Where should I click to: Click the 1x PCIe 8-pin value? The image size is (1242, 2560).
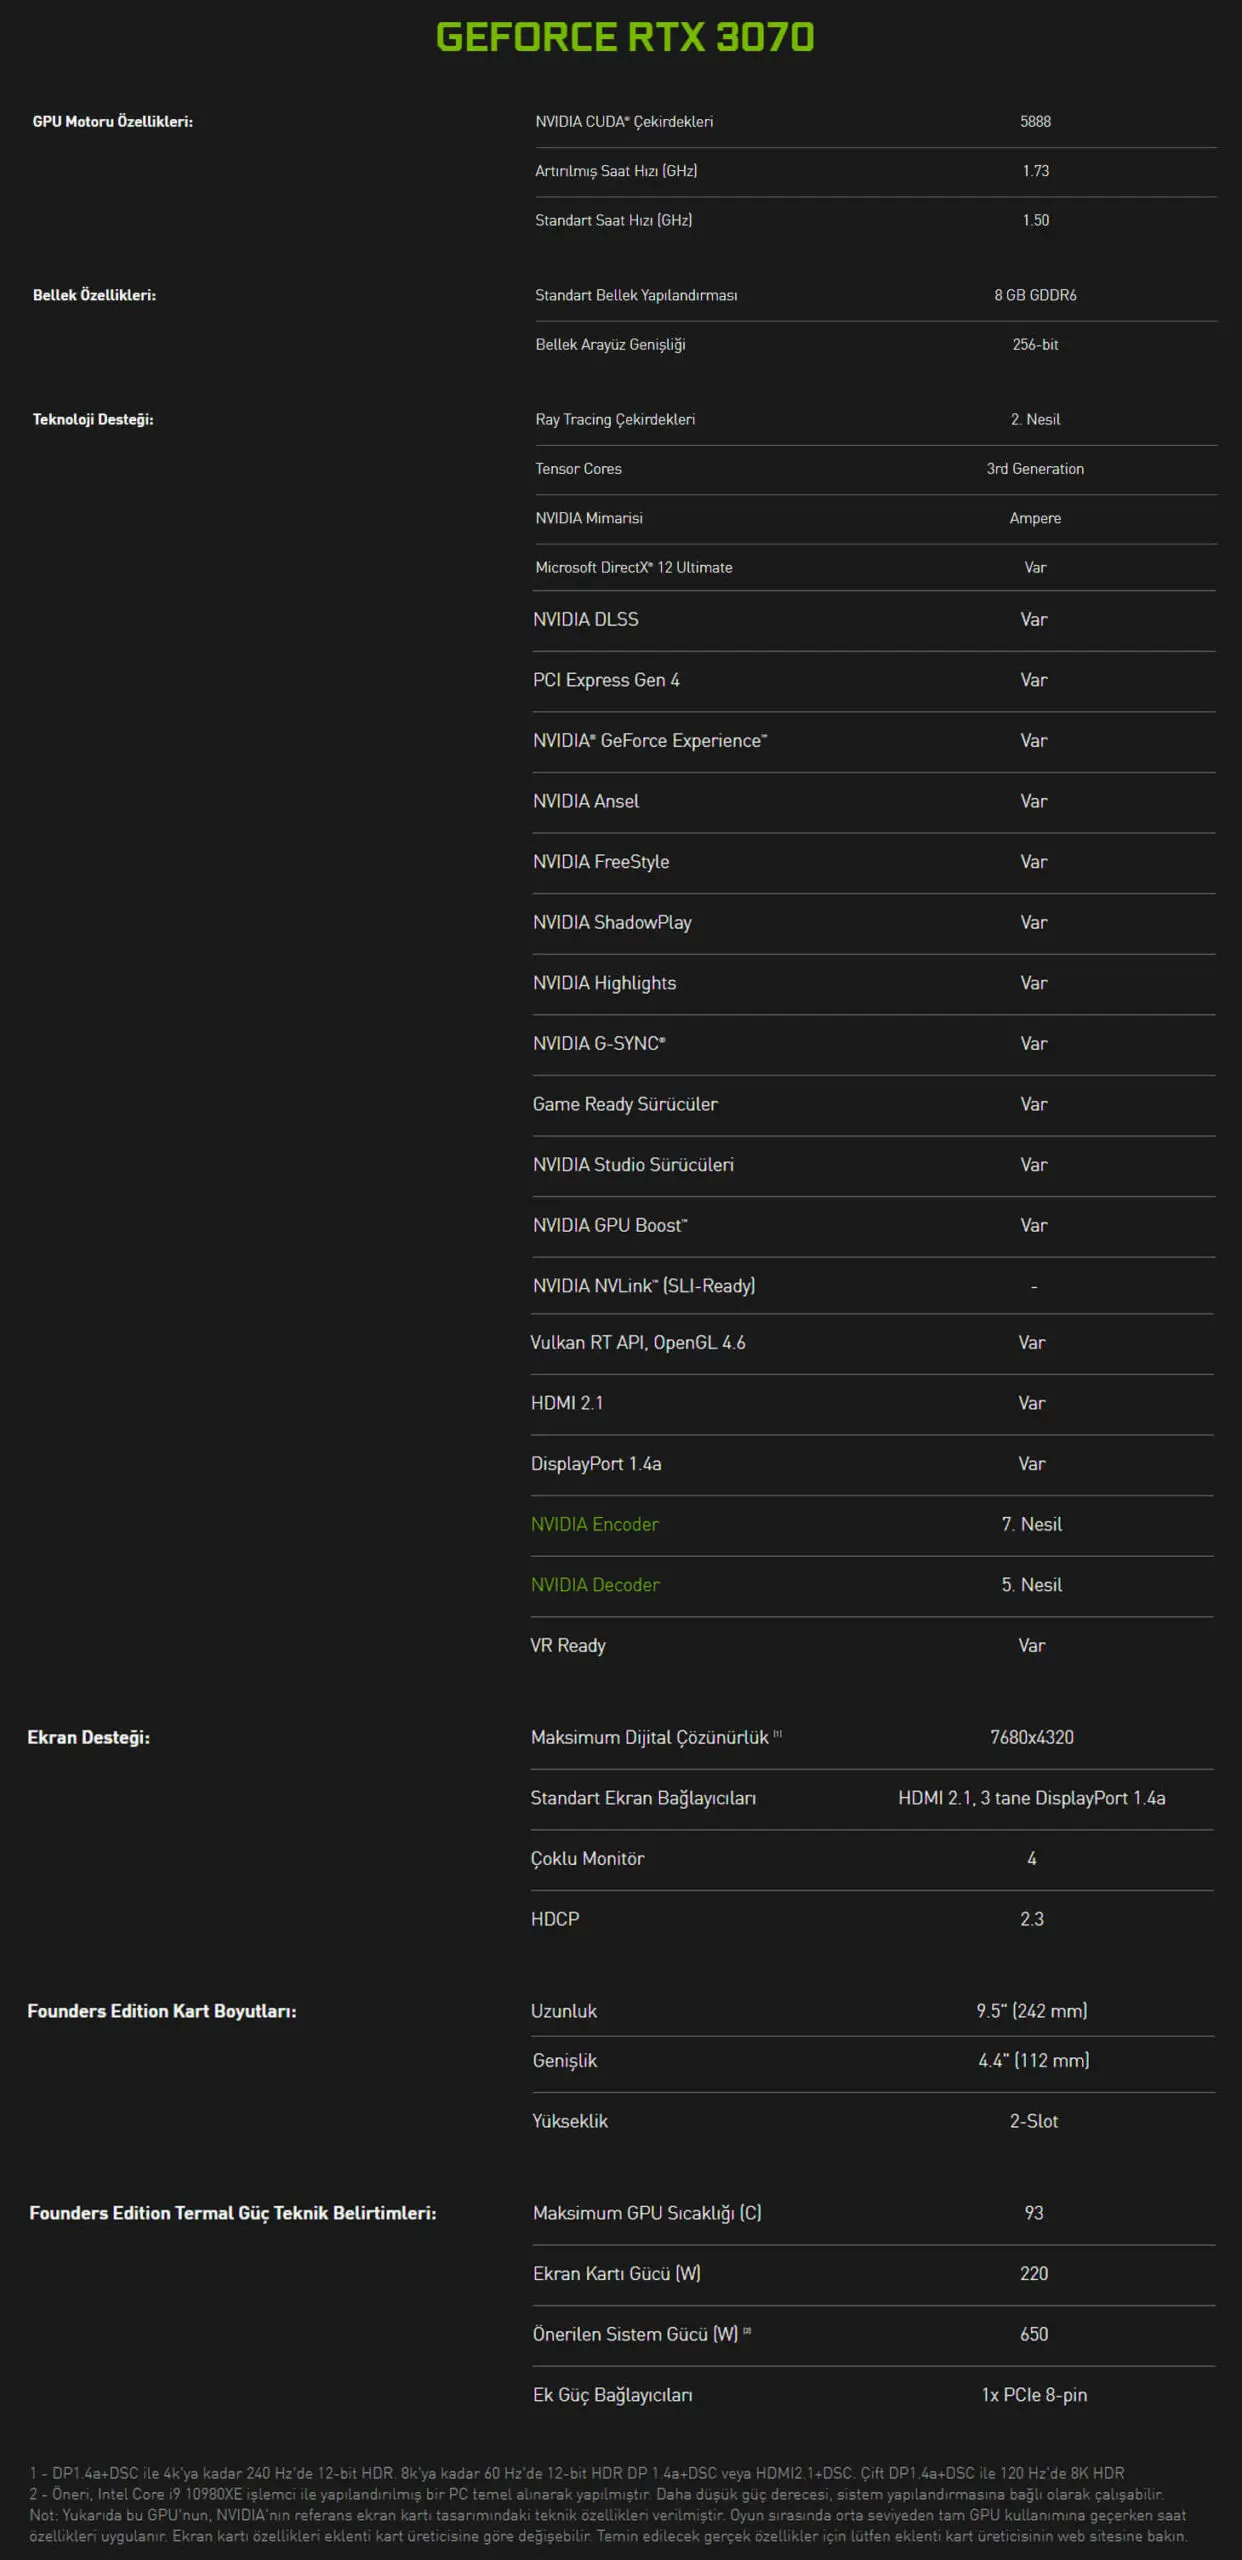[x=1034, y=2395]
